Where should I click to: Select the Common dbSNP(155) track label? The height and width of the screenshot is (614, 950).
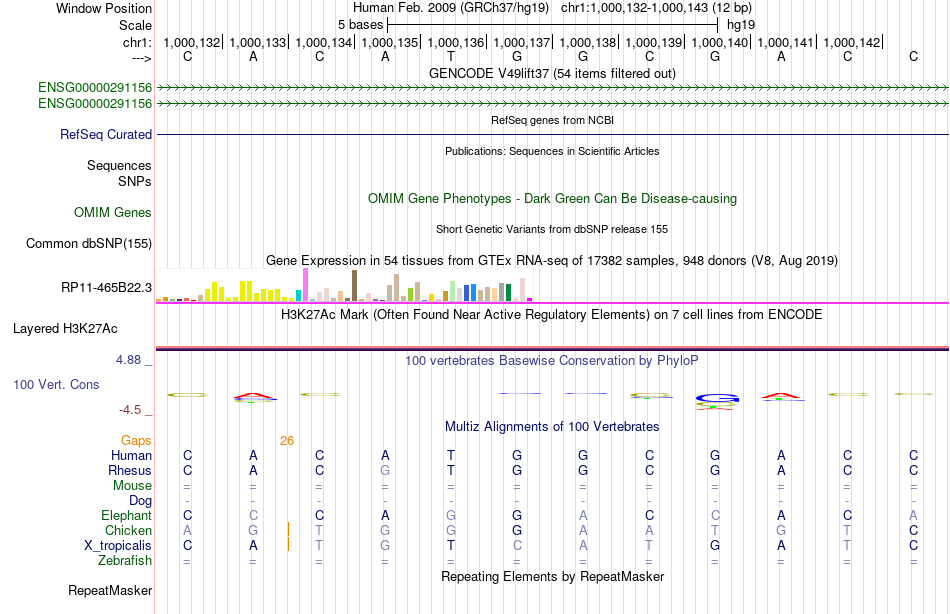(89, 243)
